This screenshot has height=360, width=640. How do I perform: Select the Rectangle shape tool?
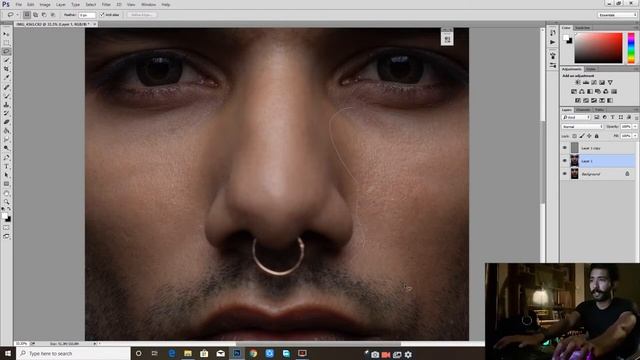[6, 184]
